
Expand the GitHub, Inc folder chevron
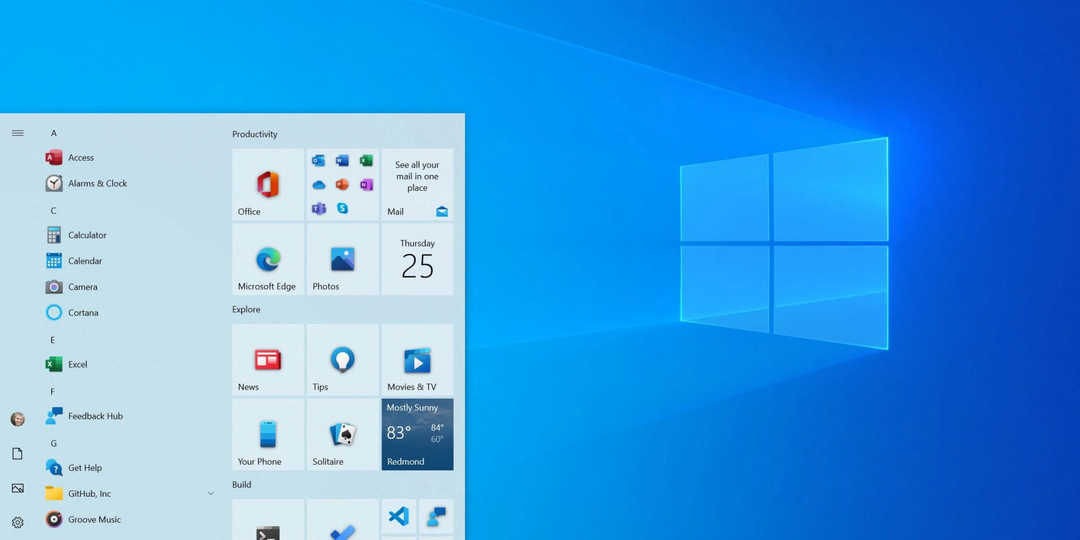click(210, 494)
